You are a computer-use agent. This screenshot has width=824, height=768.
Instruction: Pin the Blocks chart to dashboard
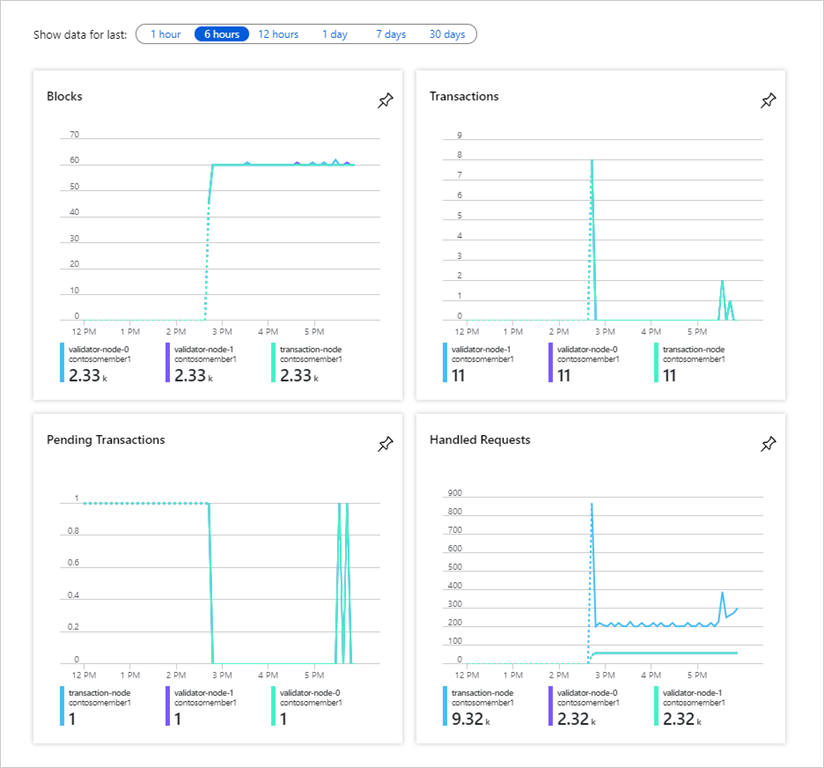(x=385, y=100)
